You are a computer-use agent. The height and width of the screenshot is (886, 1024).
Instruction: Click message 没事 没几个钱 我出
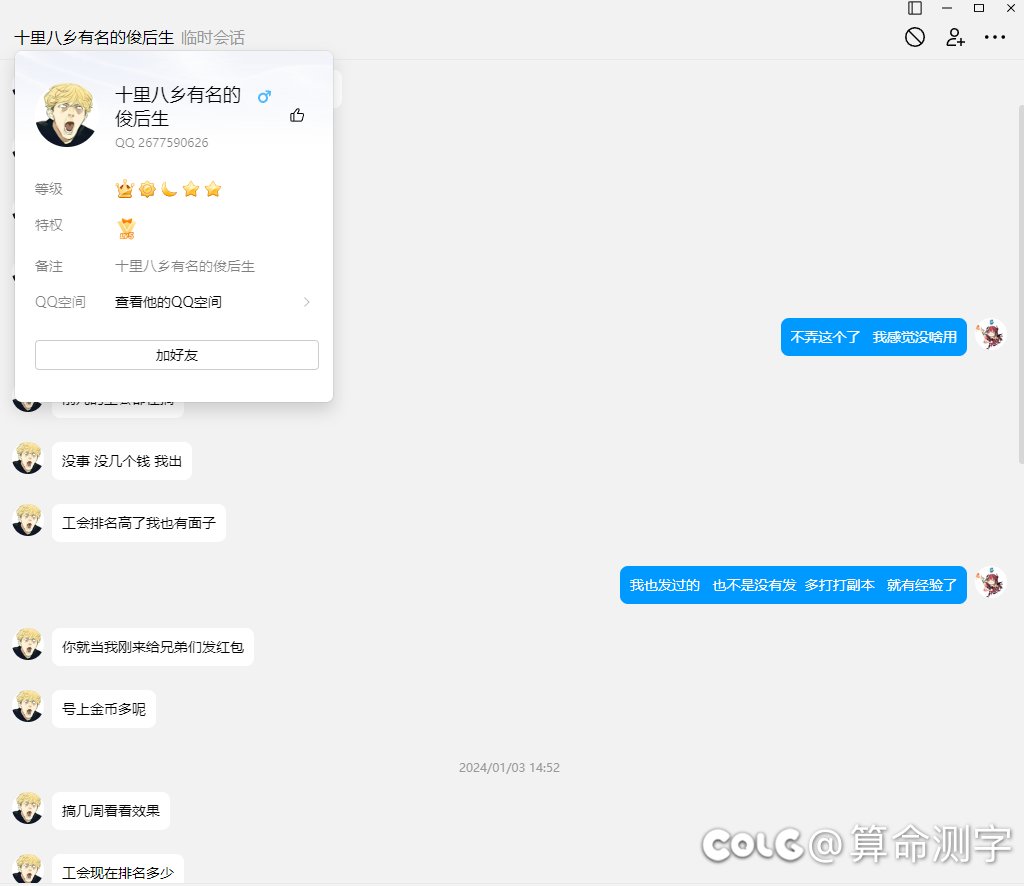(x=122, y=461)
